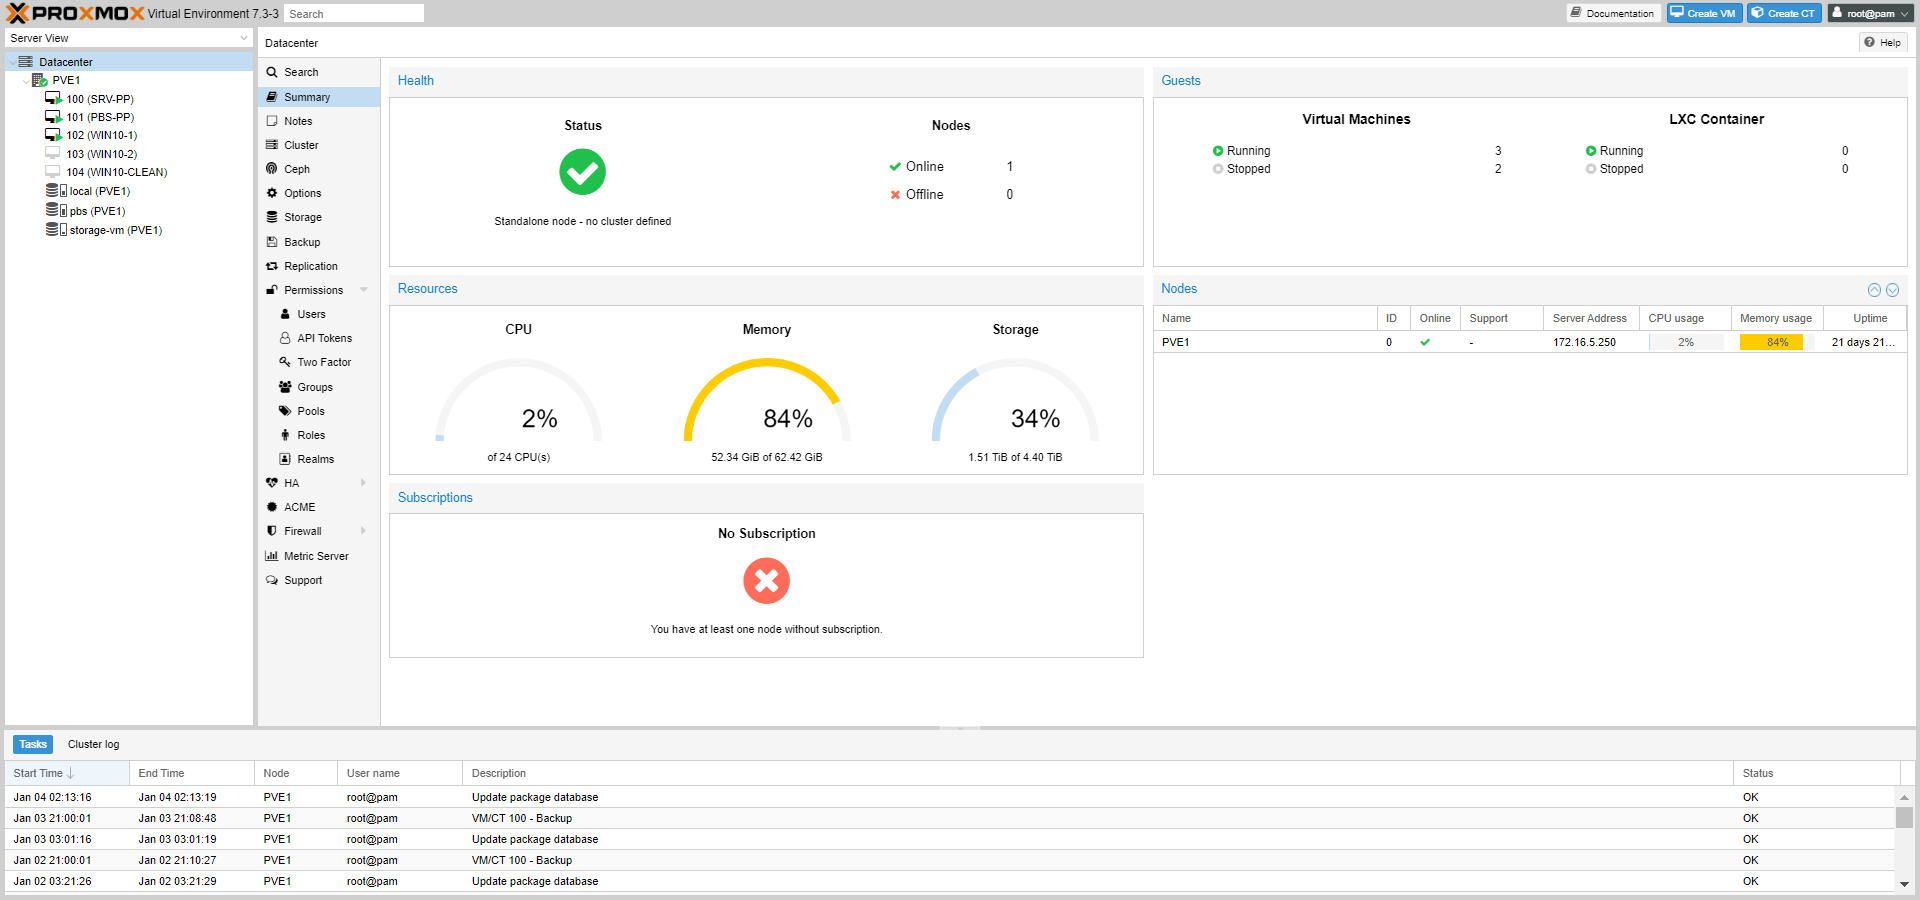Click the Users person icon
The height and width of the screenshot is (900, 1920).
click(x=285, y=314)
